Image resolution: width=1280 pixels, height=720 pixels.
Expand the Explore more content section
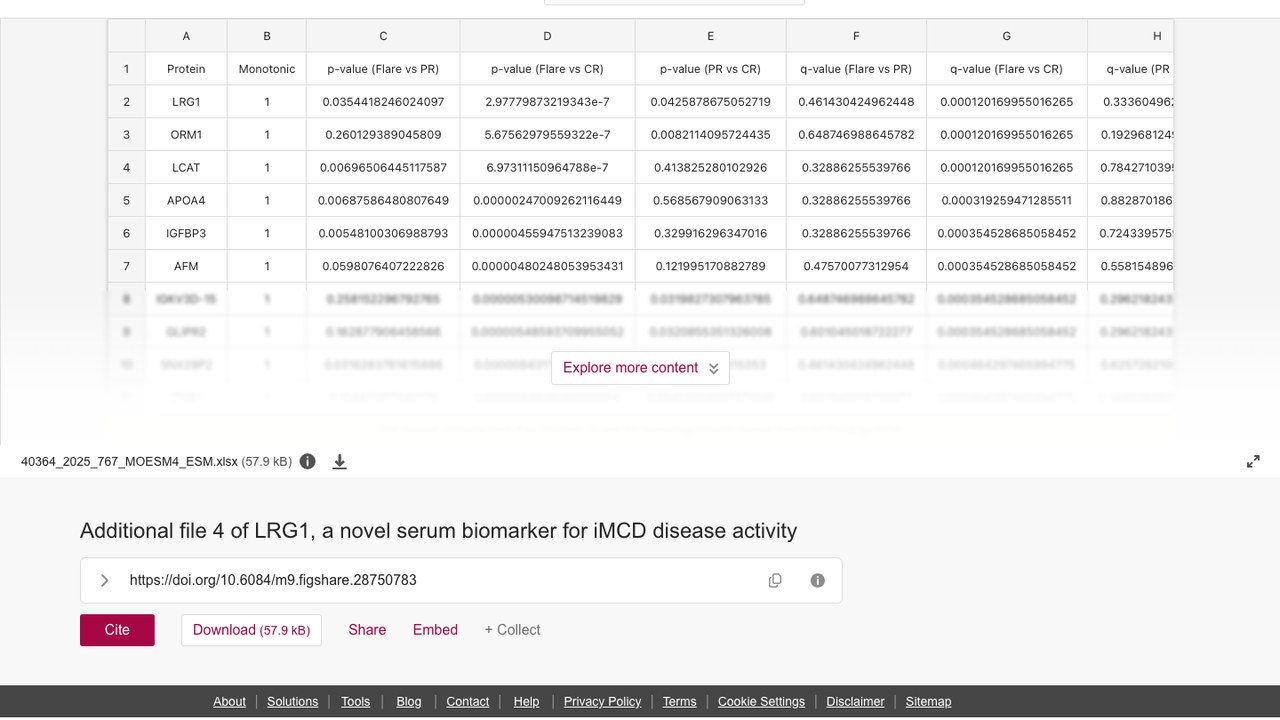640,368
